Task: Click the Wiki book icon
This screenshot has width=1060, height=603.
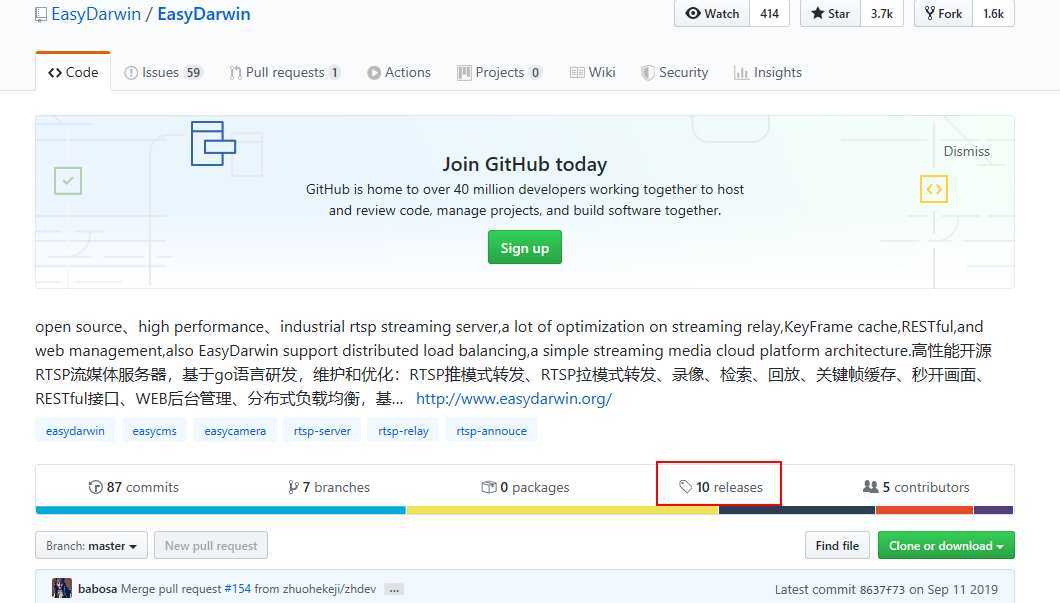Action: [577, 73]
